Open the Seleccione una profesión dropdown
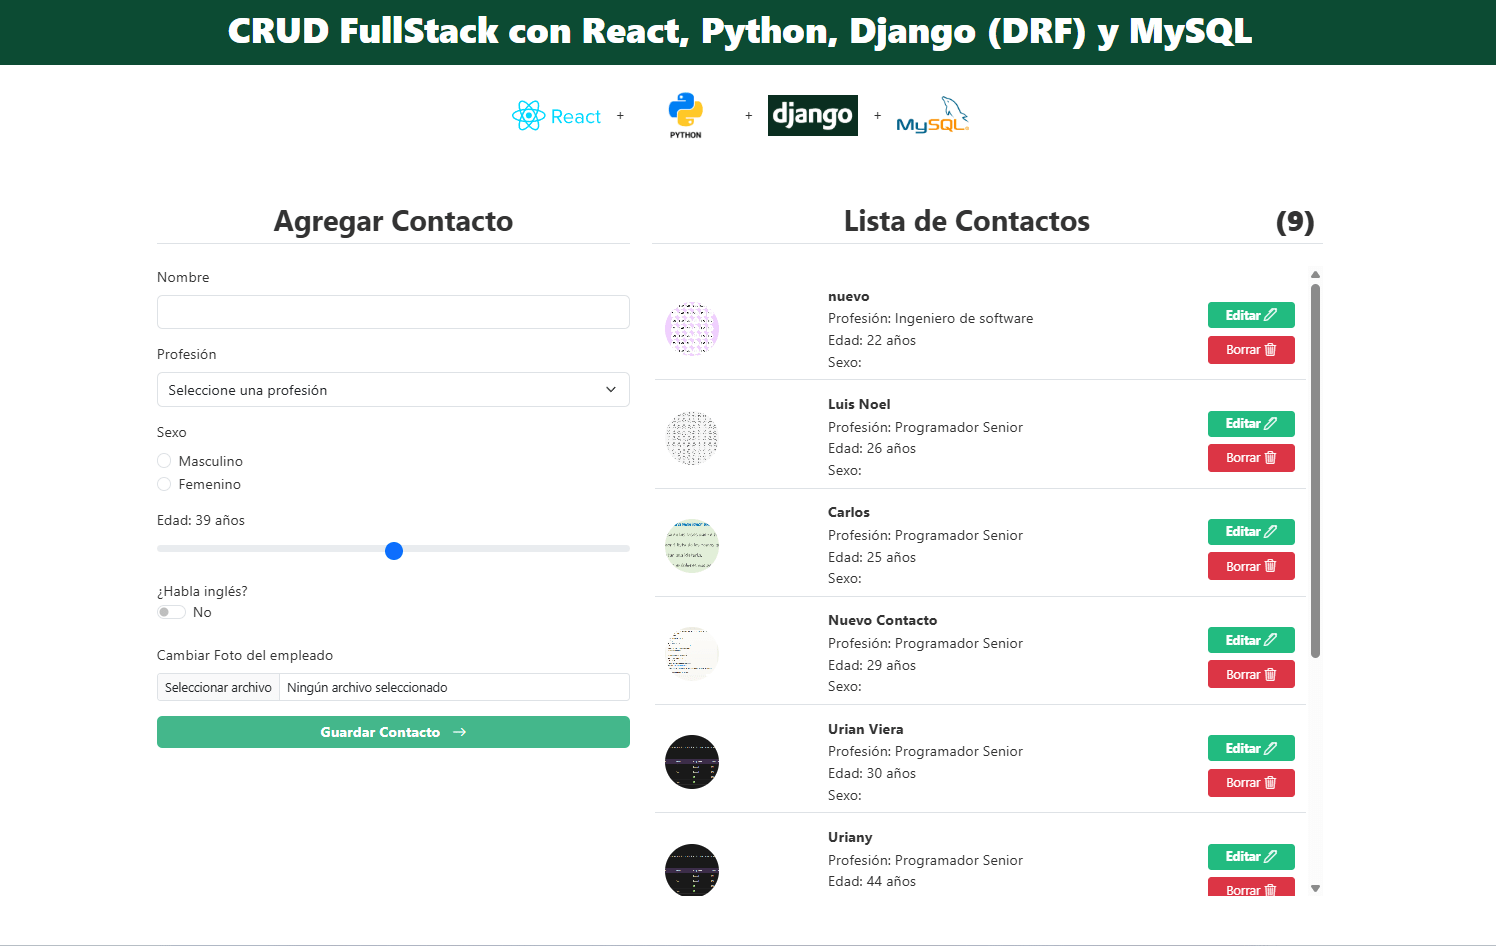 pyautogui.click(x=393, y=390)
